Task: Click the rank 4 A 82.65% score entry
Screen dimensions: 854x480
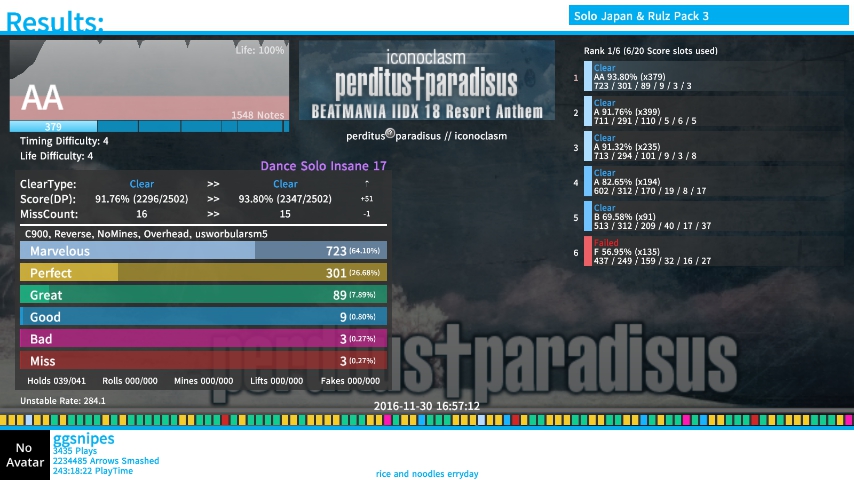Action: click(656, 182)
